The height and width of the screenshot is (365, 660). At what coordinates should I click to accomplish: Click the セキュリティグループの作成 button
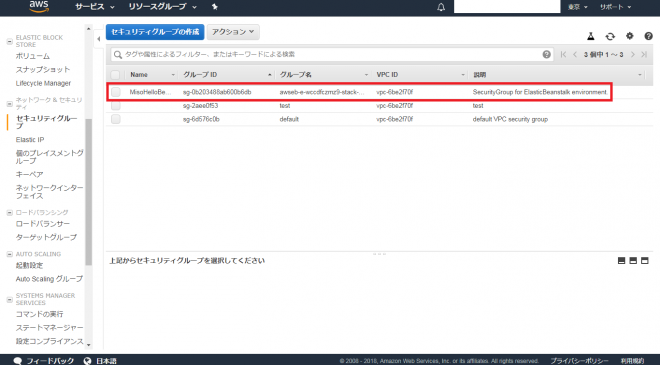click(155, 32)
